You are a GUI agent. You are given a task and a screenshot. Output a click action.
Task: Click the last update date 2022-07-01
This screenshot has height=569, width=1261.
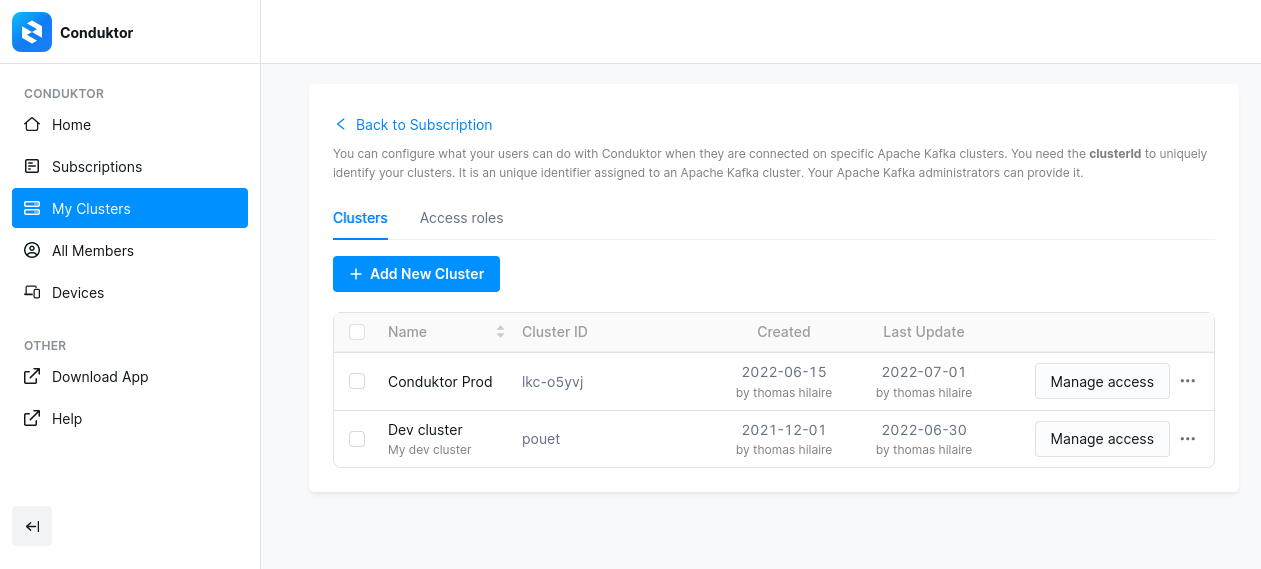924,372
